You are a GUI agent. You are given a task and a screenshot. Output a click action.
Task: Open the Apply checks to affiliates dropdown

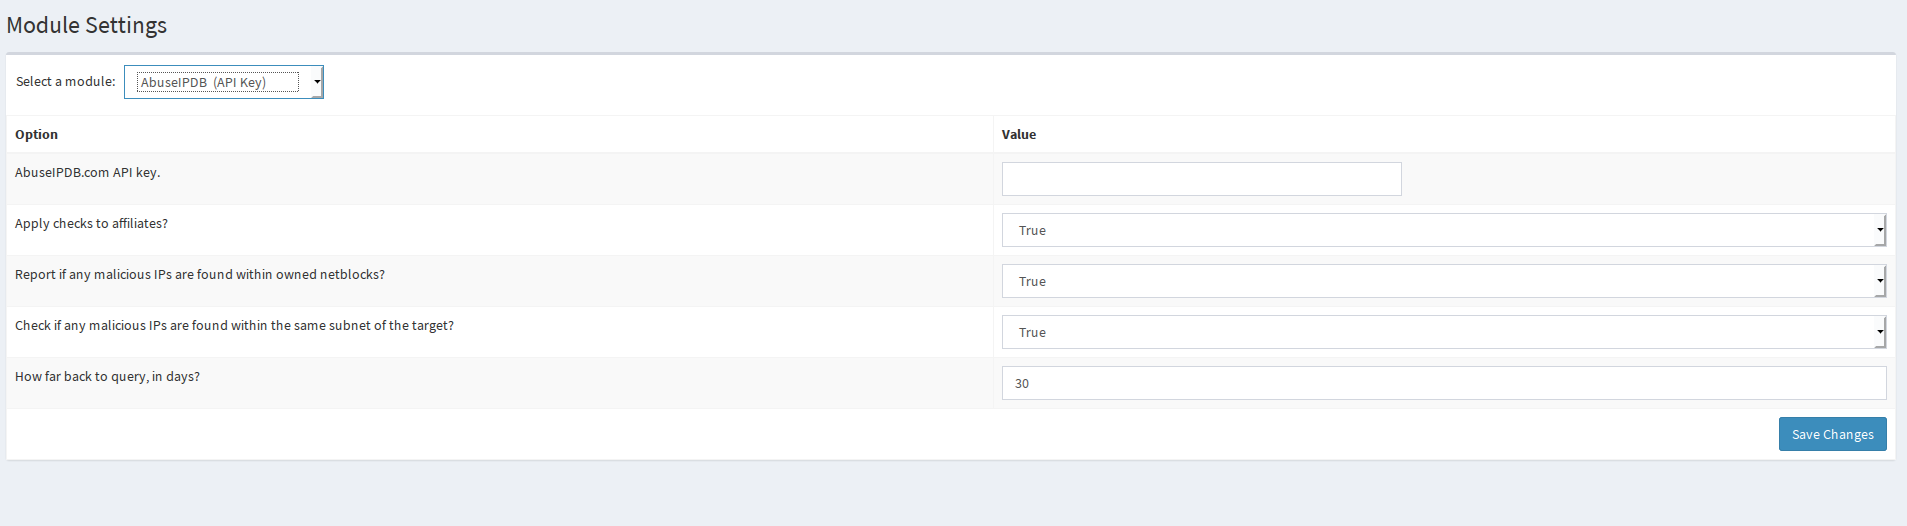[x=1444, y=230]
